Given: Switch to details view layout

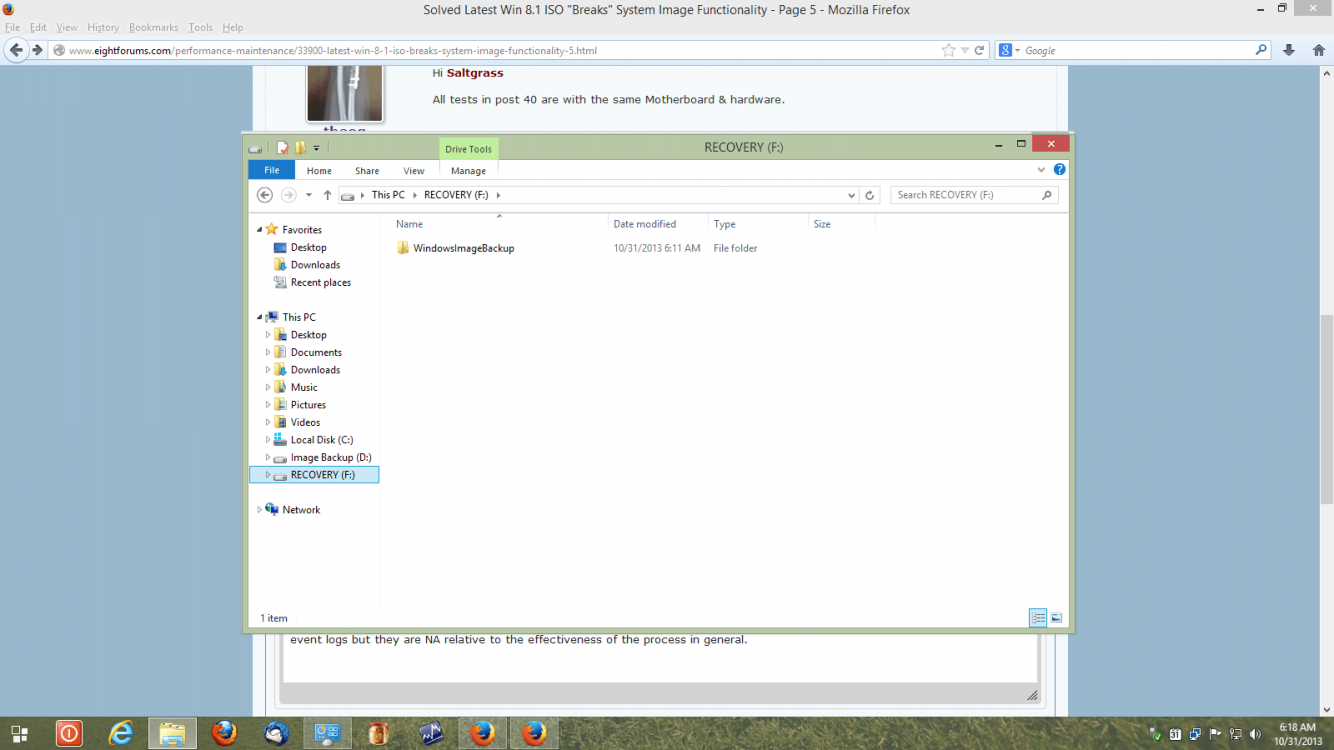Looking at the screenshot, I should 1038,618.
